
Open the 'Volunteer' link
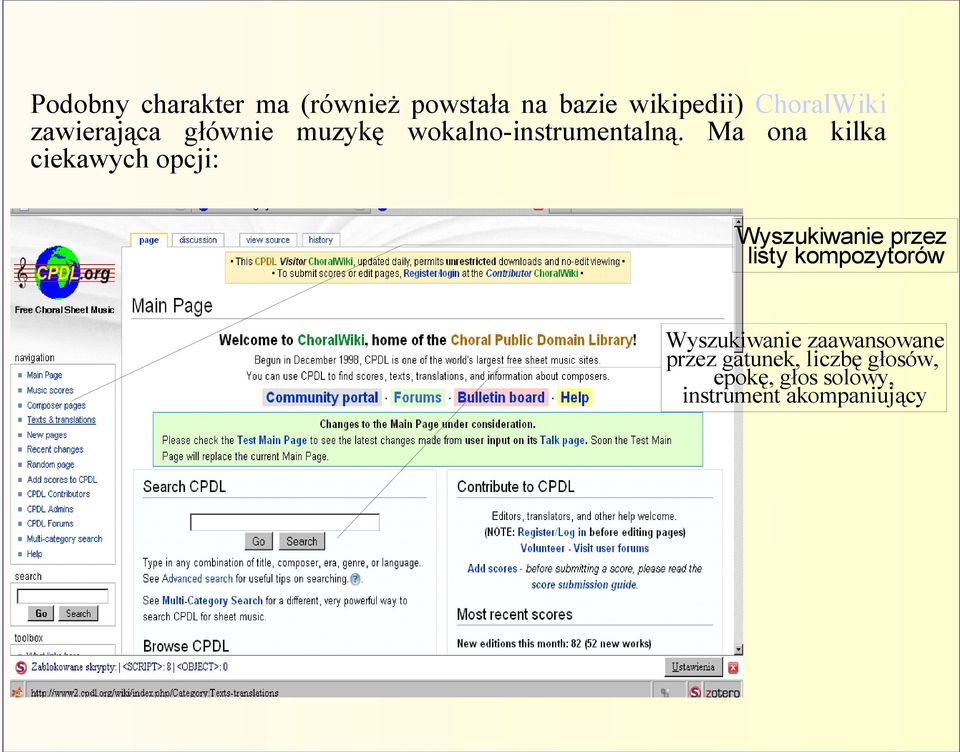point(542,548)
